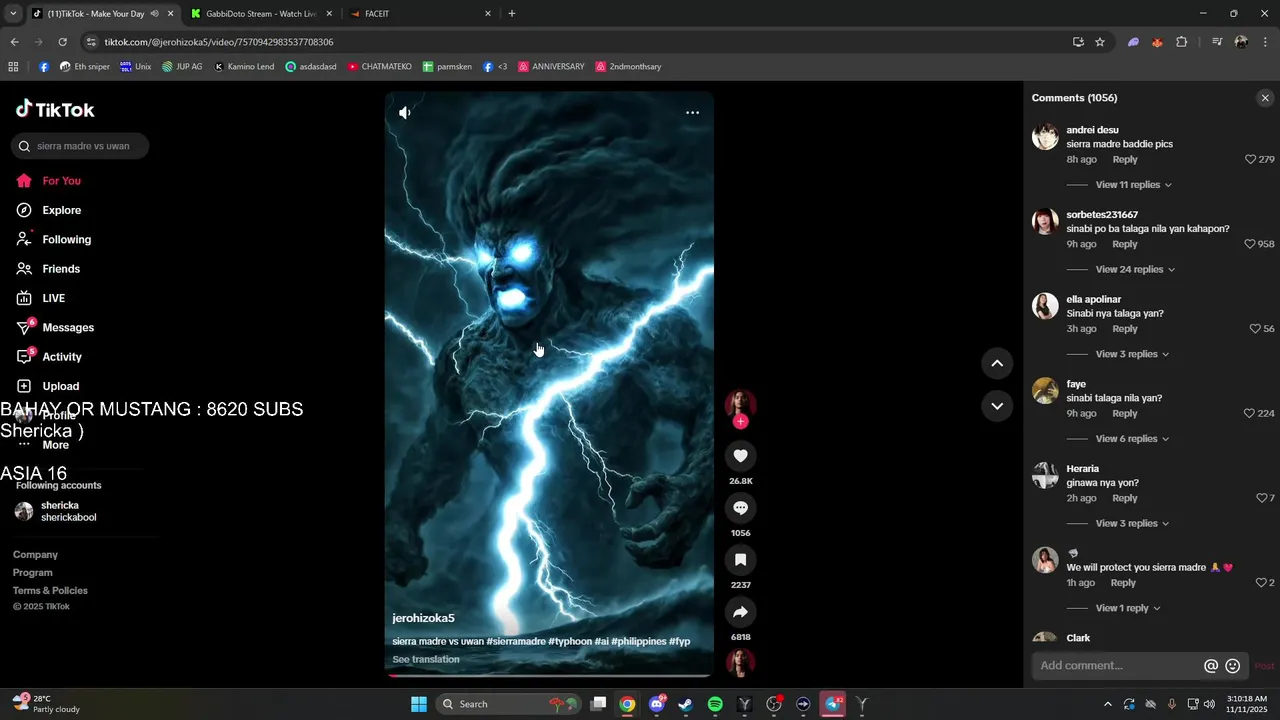Image resolution: width=1280 pixels, height=720 pixels.
Task: Open emoji picker in comment box
Action: point(1233,666)
